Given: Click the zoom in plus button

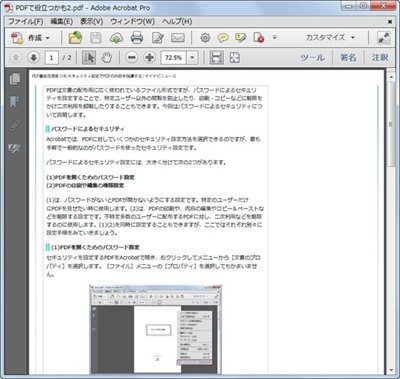Looking at the screenshot, I should point(150,58).
